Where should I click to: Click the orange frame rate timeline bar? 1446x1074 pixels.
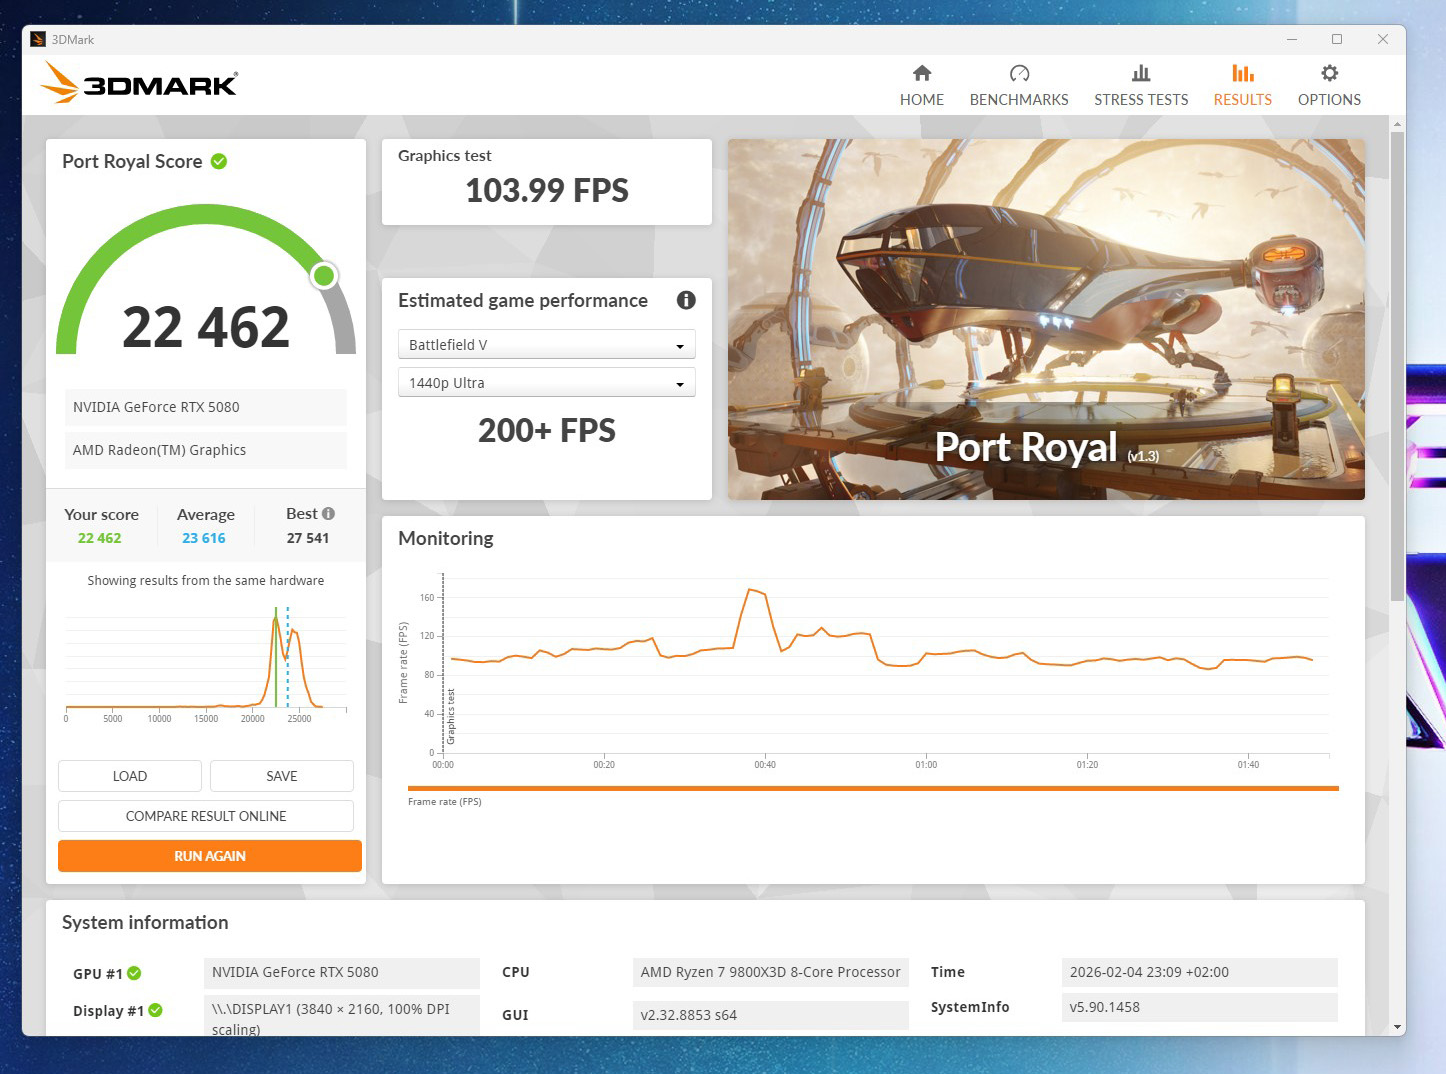(x=872, y=788)
